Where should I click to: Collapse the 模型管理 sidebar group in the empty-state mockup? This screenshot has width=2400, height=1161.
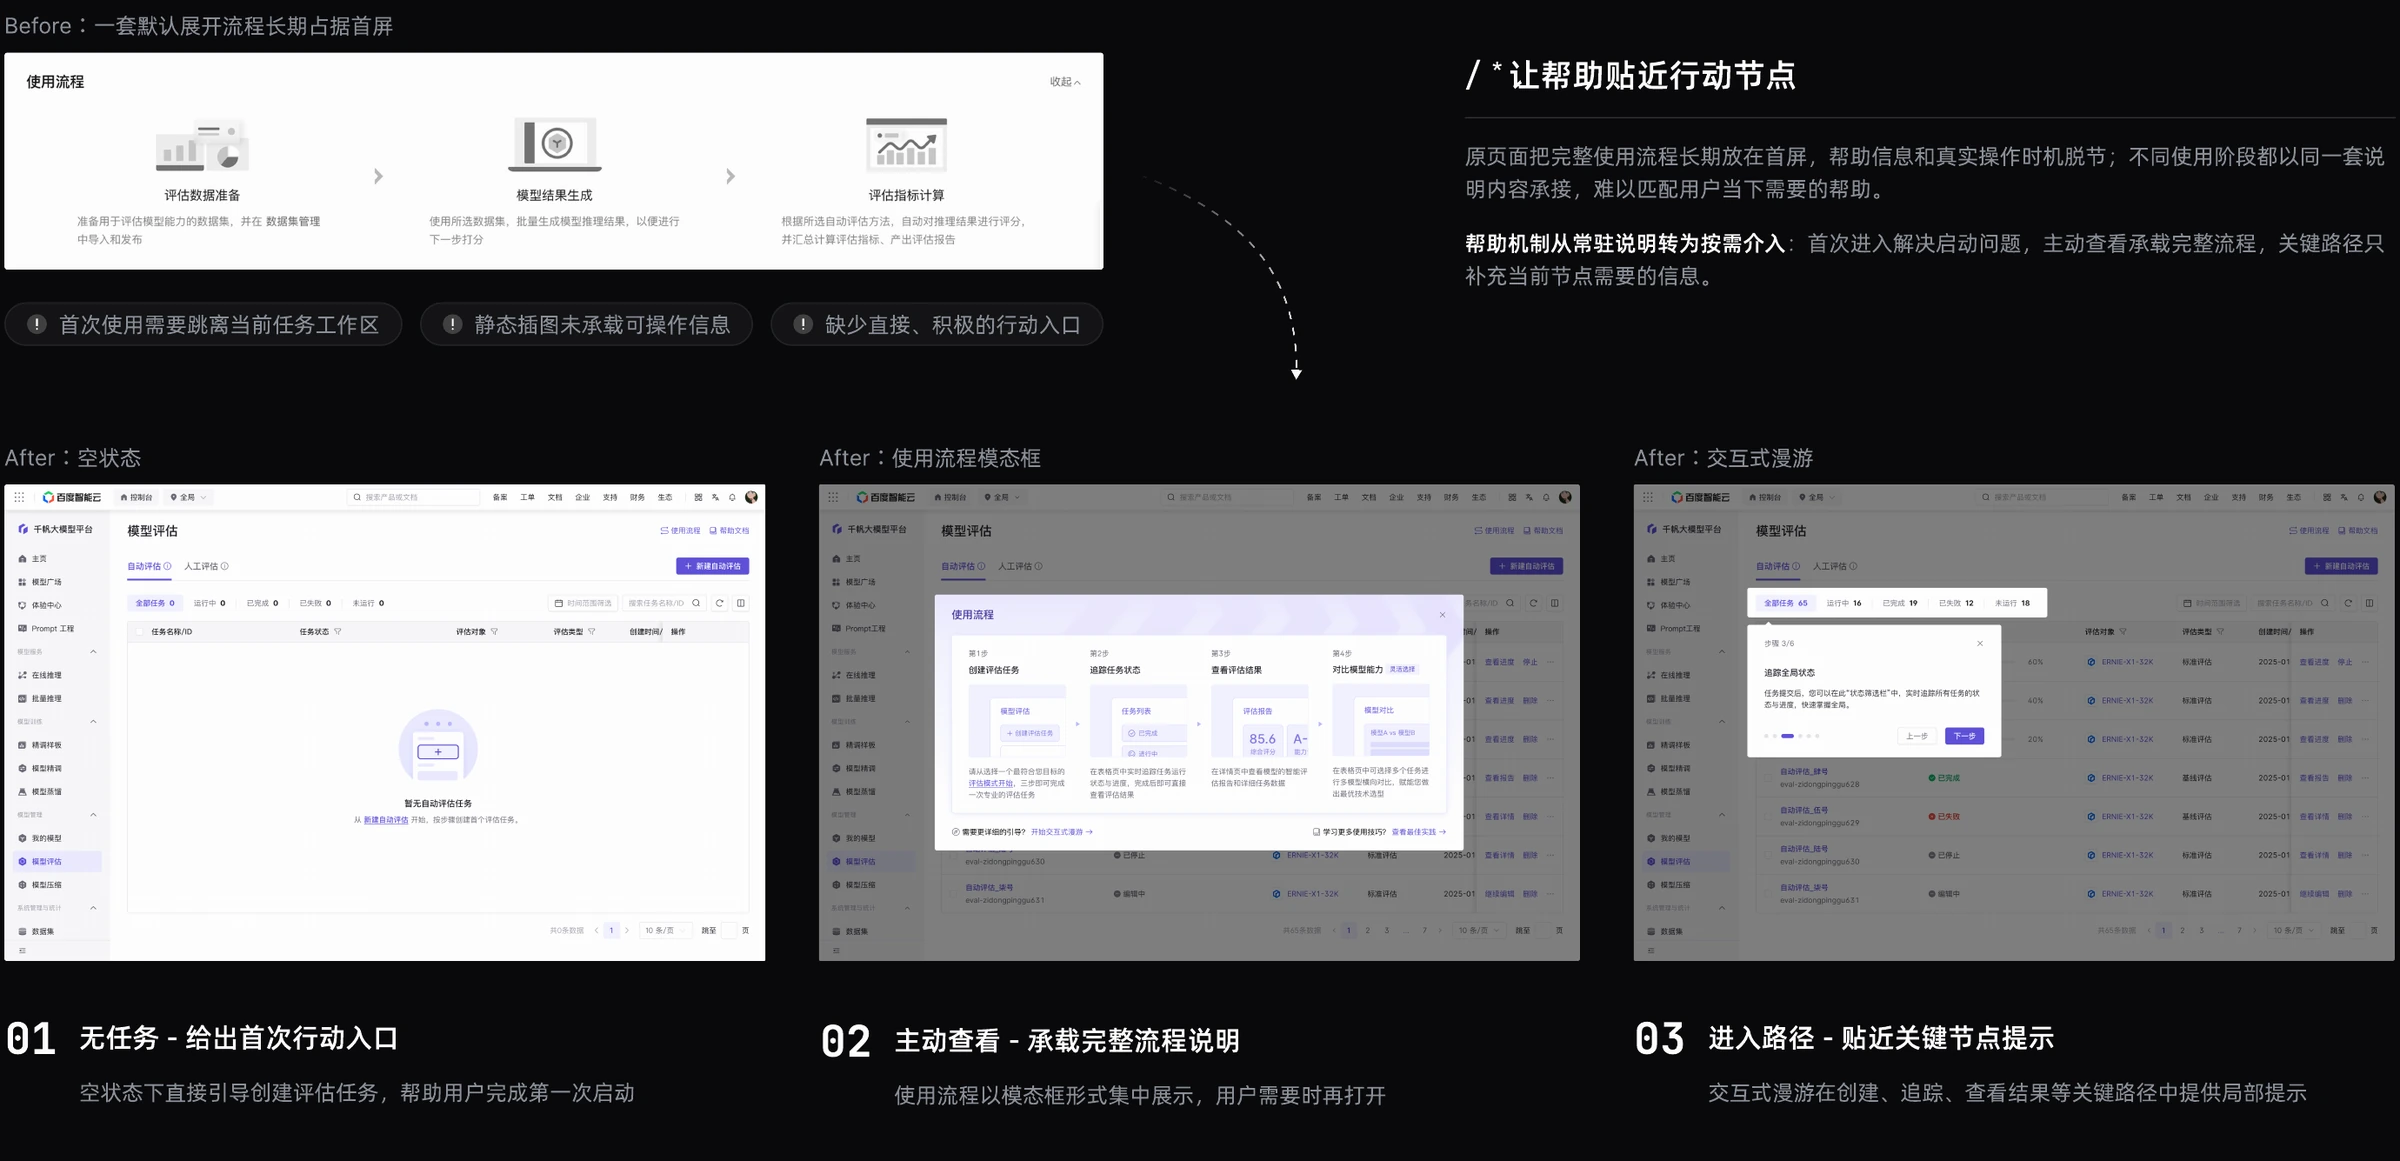point(93,815)
